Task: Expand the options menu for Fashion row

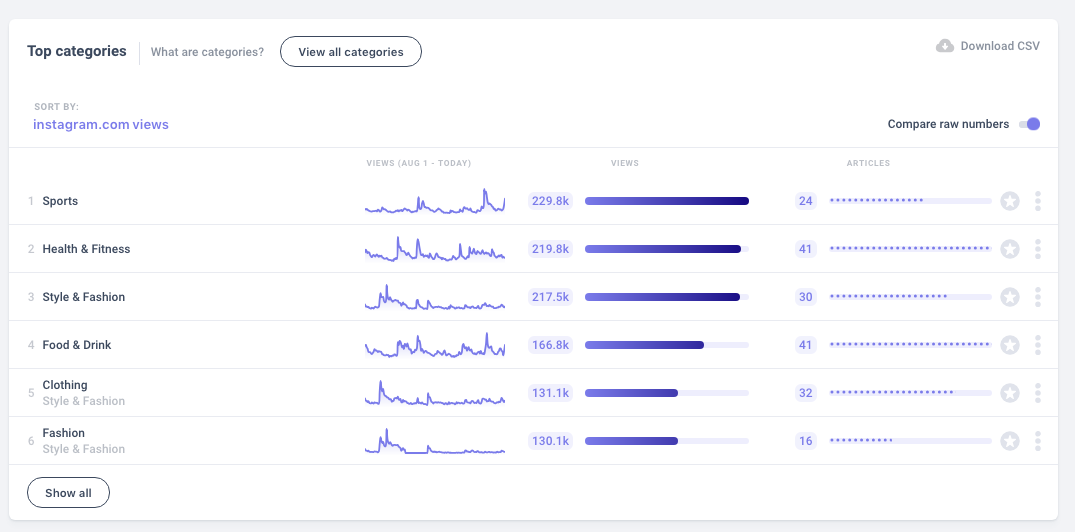Action: pyautogui.click(x=1038, y=441)
